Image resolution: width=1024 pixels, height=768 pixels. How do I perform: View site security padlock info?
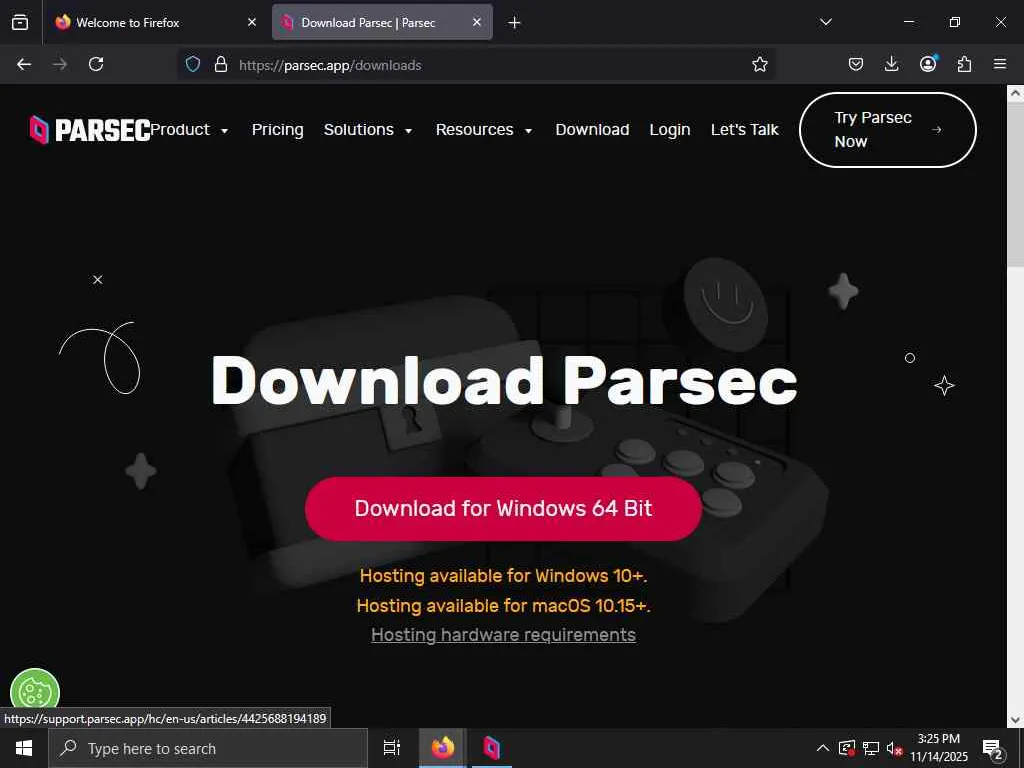pos(221,64)
